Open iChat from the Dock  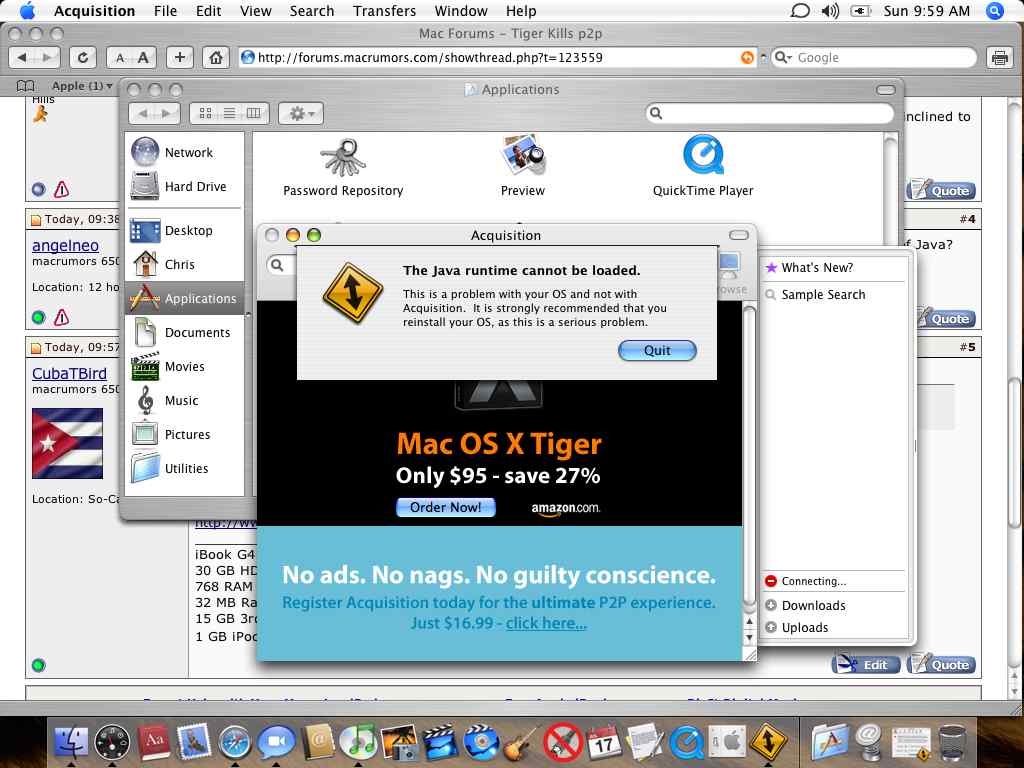pos(276,743)
